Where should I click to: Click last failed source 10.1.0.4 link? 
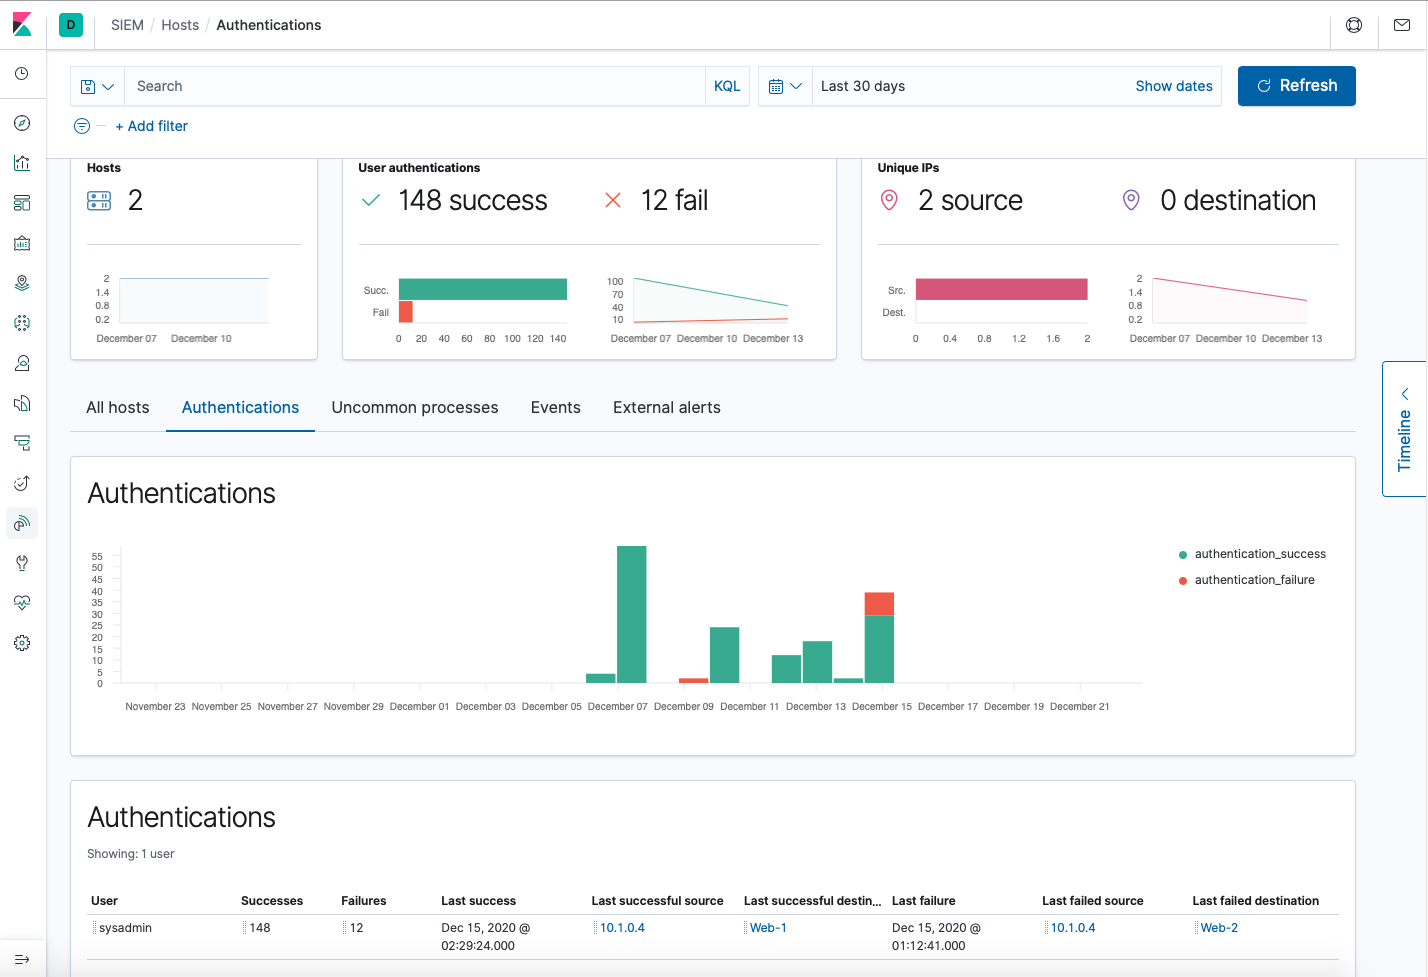coord(1073,928)
